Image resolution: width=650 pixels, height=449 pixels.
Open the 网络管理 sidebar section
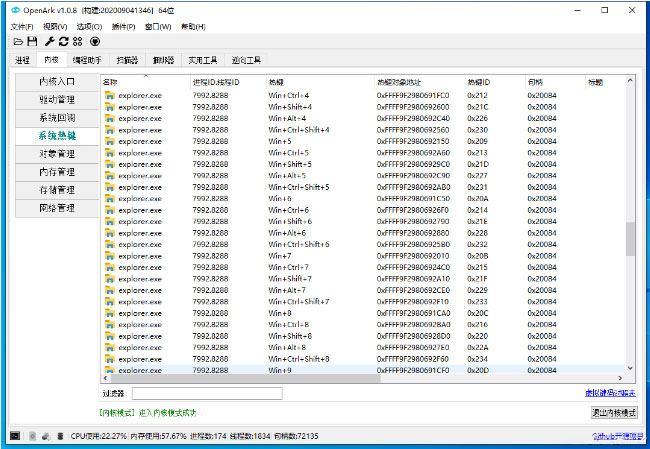(x=57, y=208)
